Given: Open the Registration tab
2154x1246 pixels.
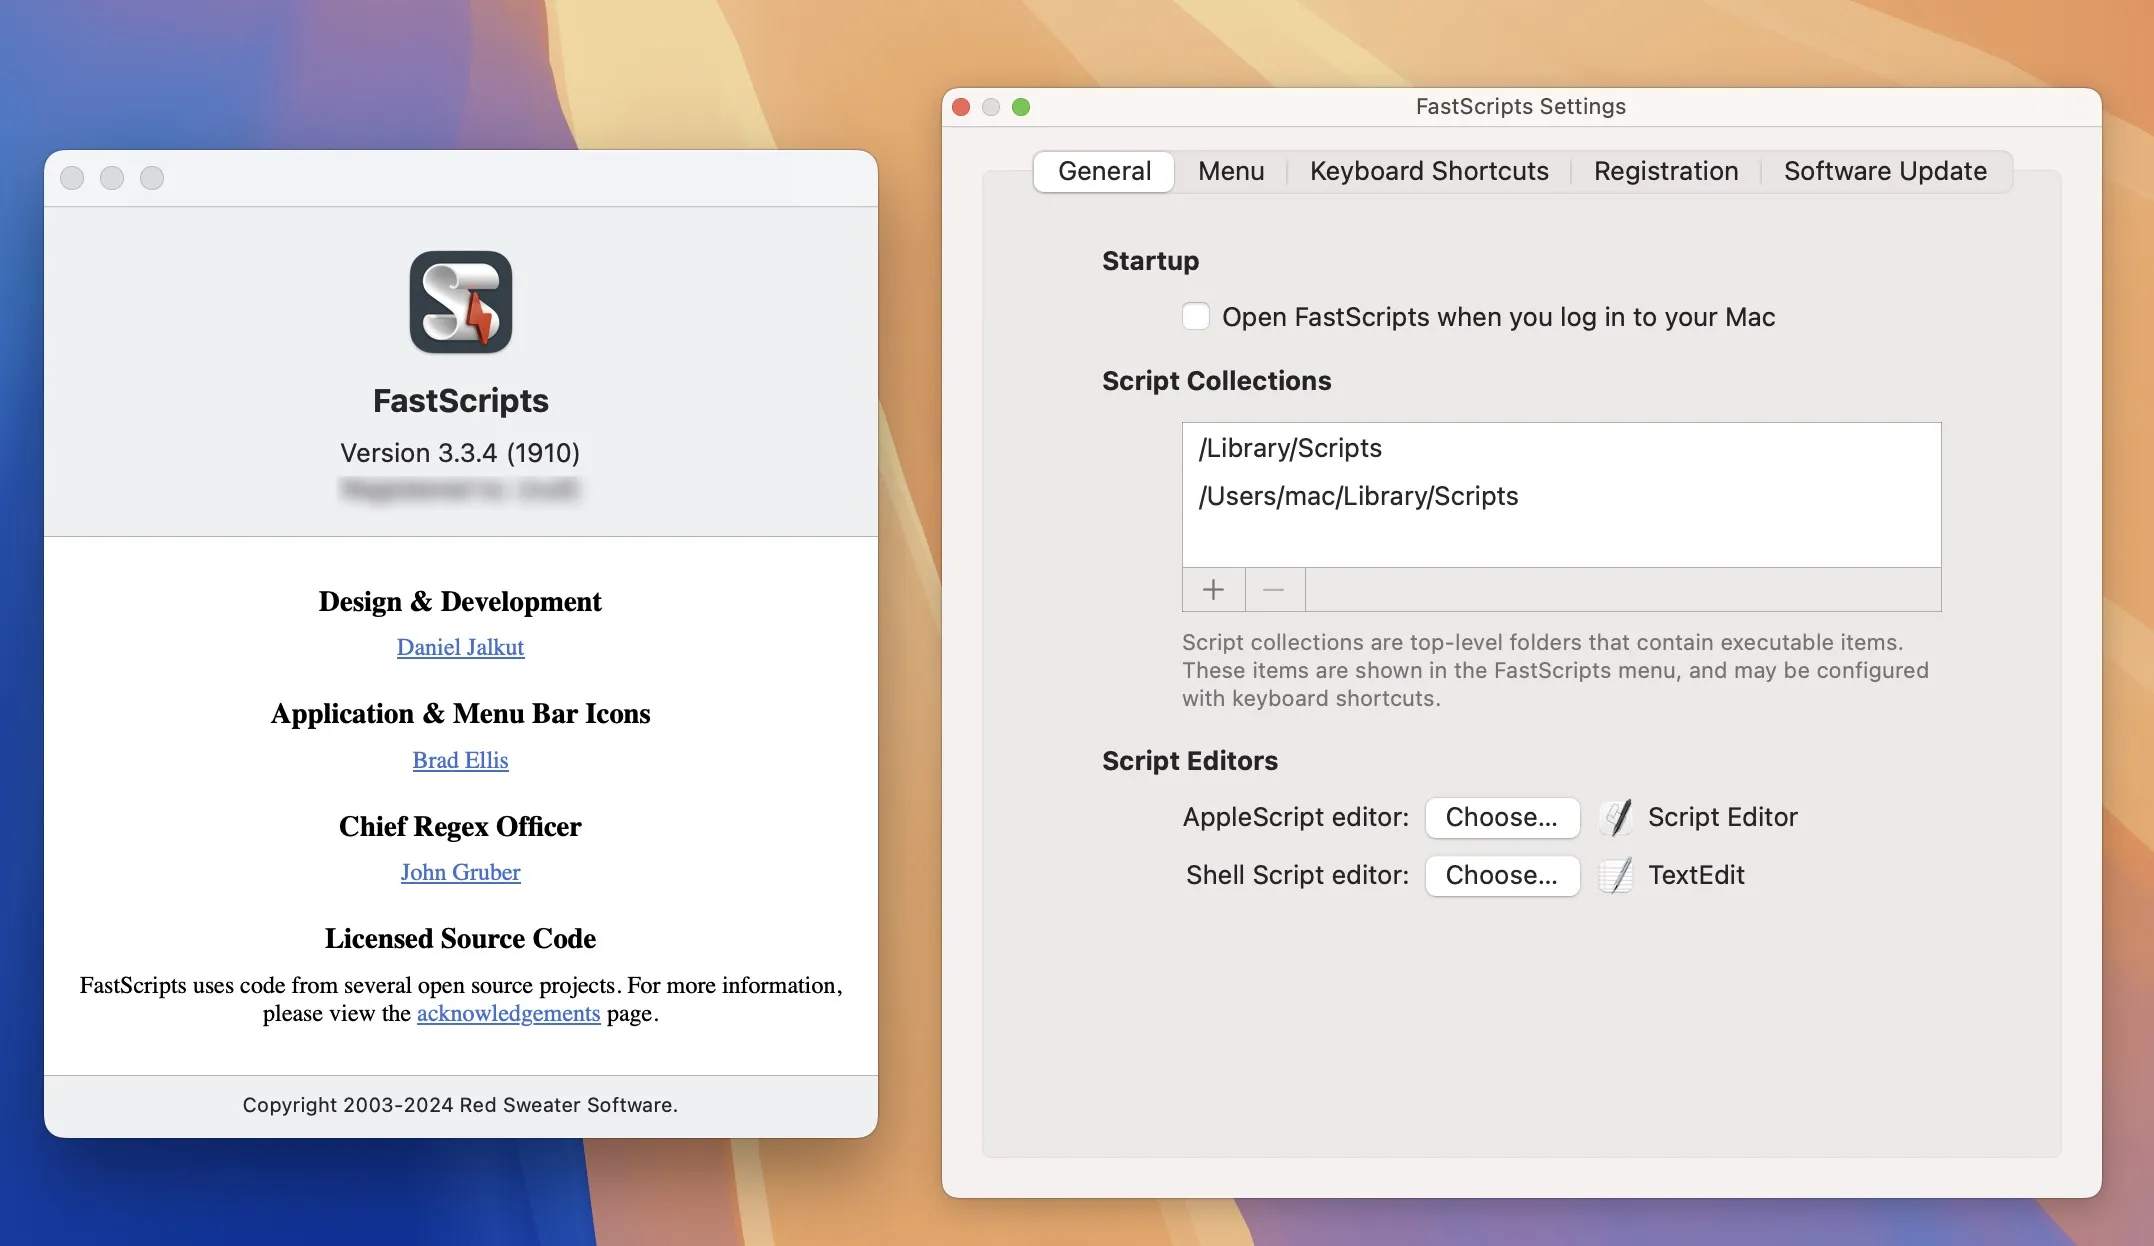Looking at the screenshot, I should pos(1666,171).
